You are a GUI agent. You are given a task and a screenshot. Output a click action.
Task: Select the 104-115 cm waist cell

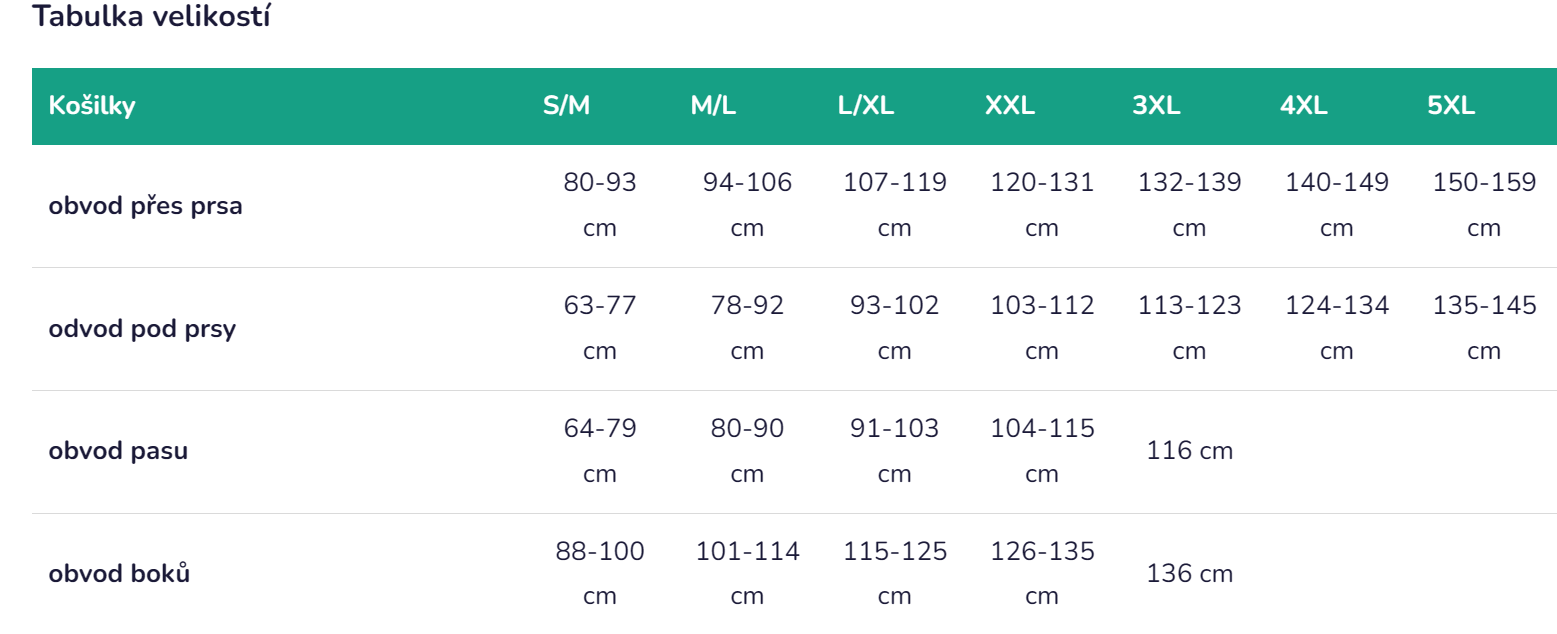[x=1042, y=450]
